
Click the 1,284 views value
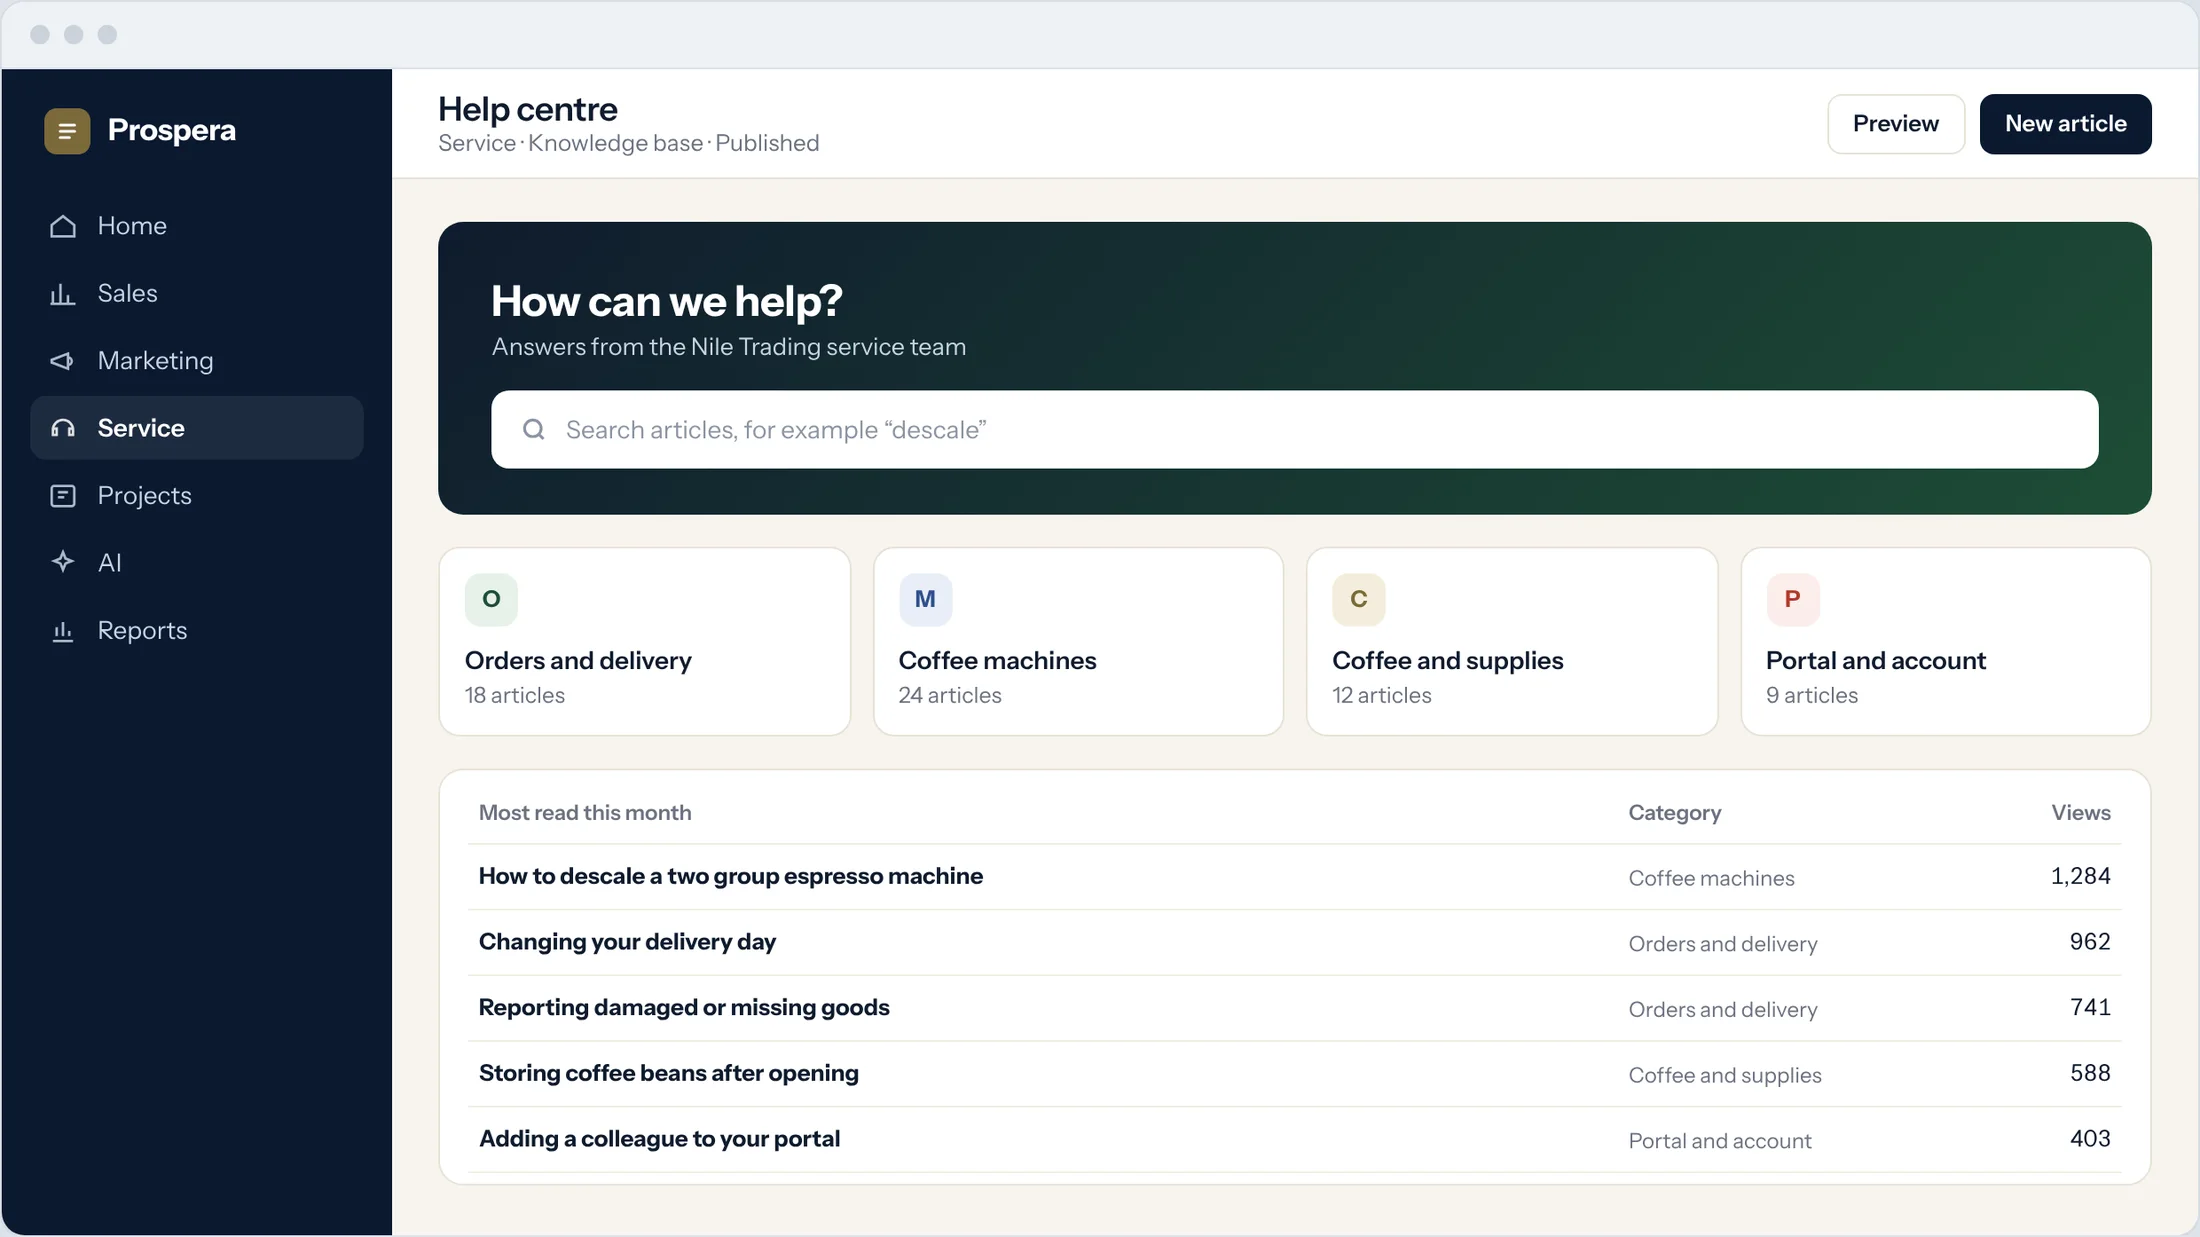[2081, 876]
